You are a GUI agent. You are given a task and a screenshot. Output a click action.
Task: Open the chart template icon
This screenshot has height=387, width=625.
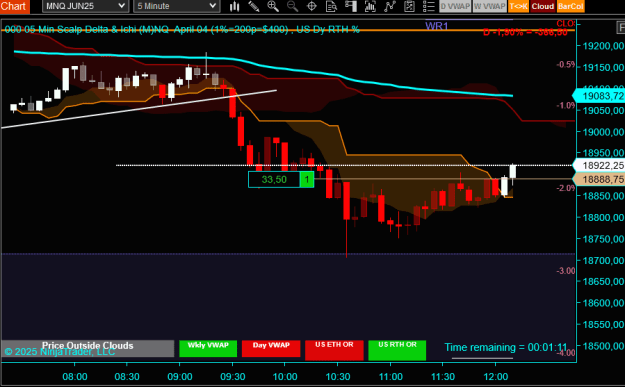pyautogui.click(x=409, y=6)
